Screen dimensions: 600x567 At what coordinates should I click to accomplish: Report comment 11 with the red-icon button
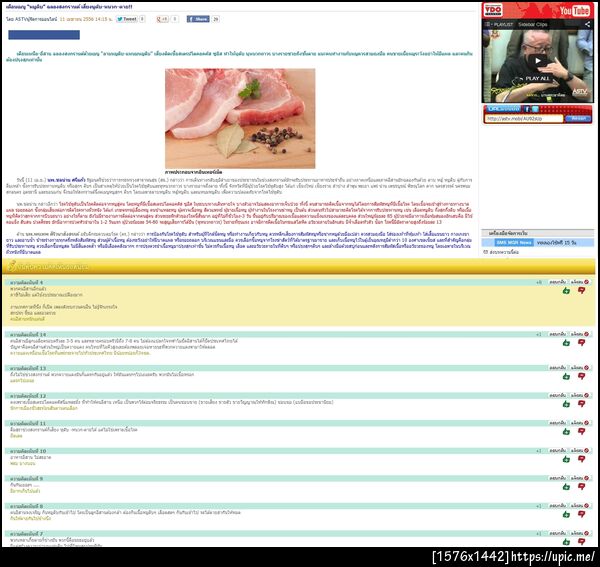click(x=580, y=423)
